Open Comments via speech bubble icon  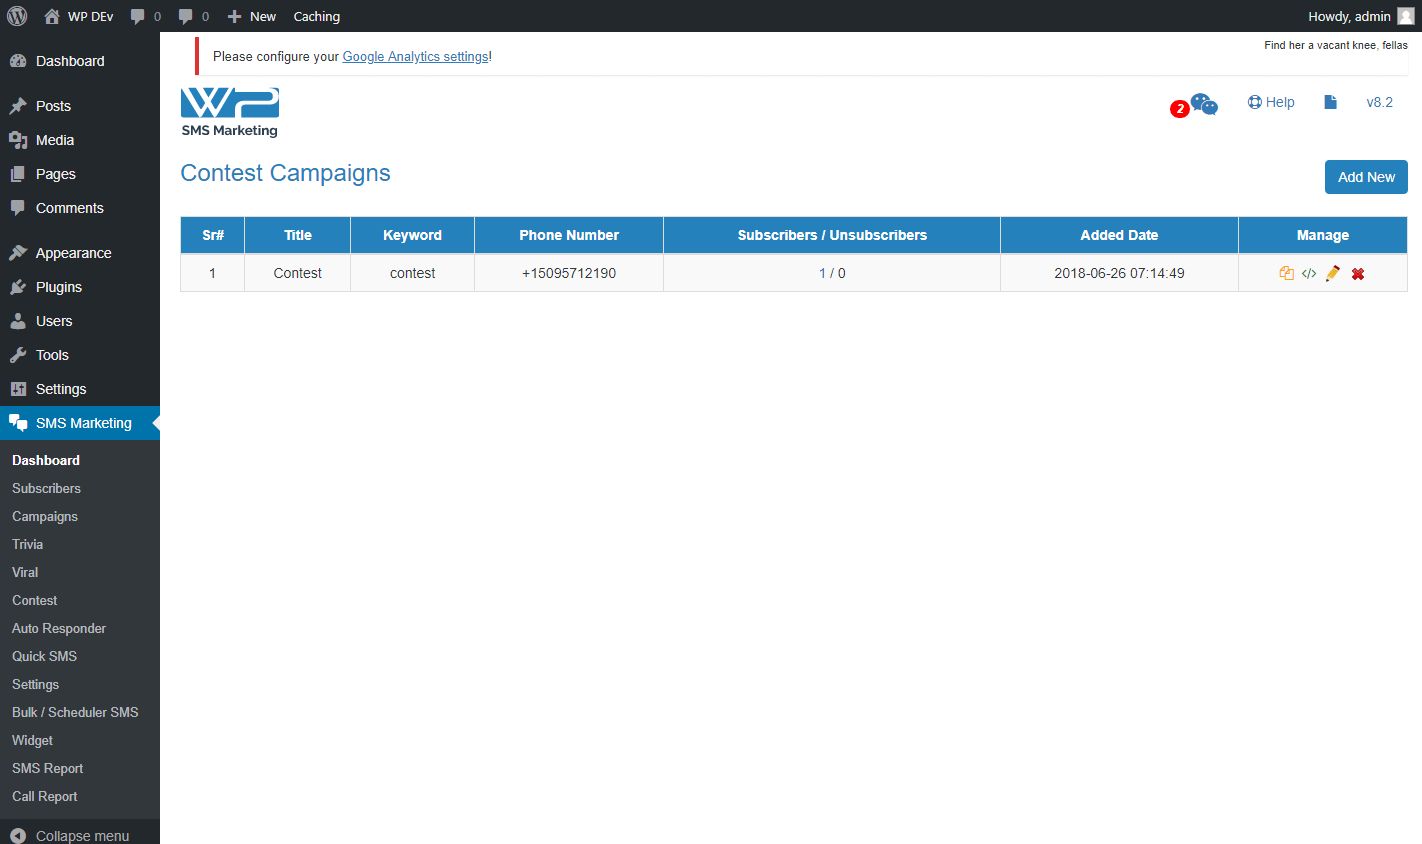pos(18,208)
